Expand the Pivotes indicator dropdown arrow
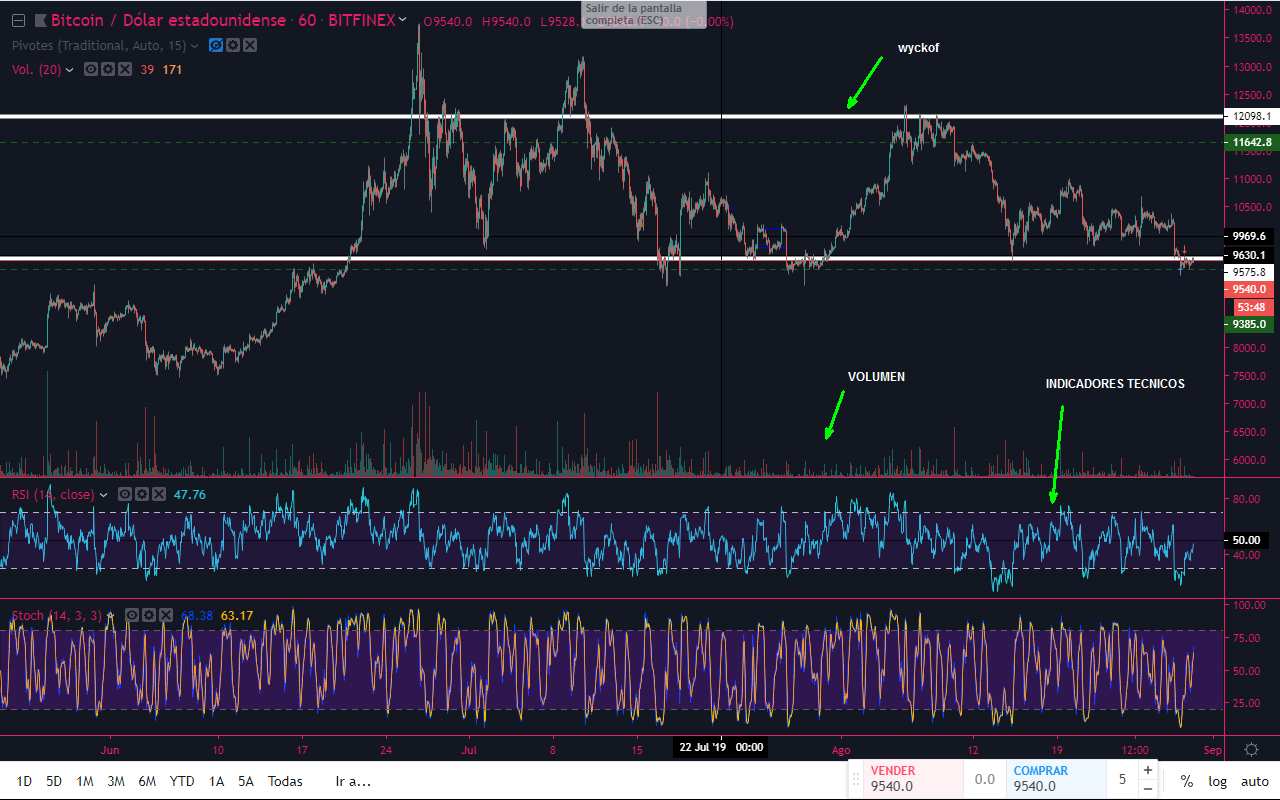Screen dimensions: 1280x800 (195, 45)
